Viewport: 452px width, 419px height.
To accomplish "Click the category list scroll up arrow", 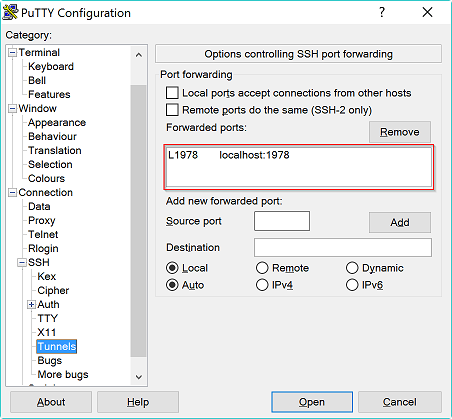I will point(139,55).
